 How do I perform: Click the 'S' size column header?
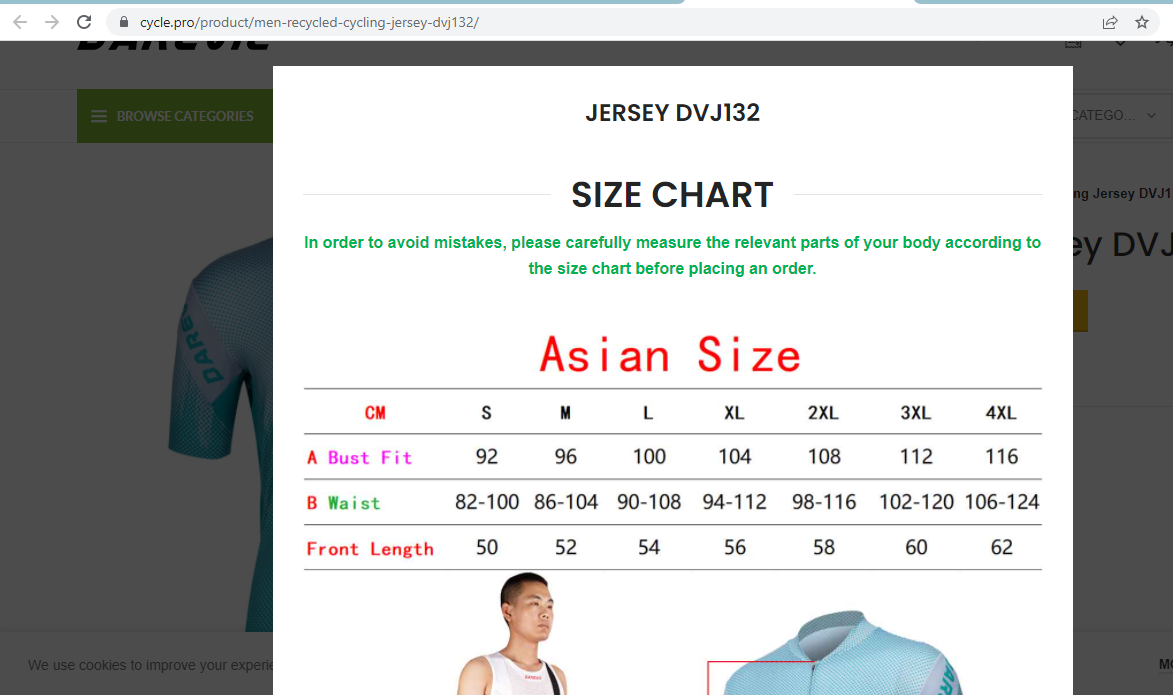coord(486,413)
